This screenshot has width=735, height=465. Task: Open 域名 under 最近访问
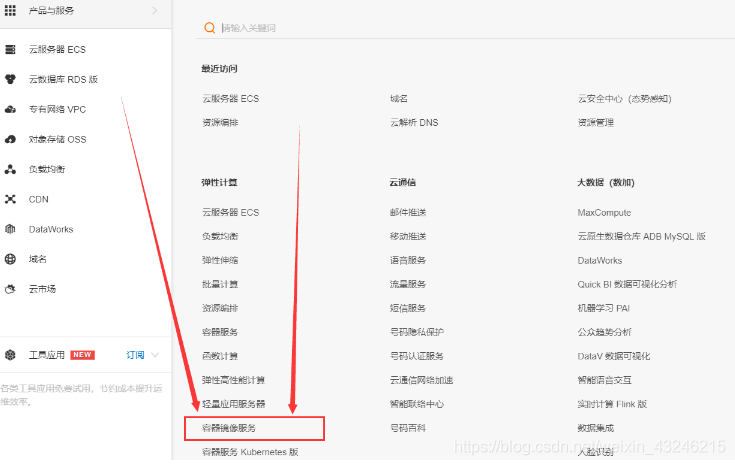[x=399, y=98]
